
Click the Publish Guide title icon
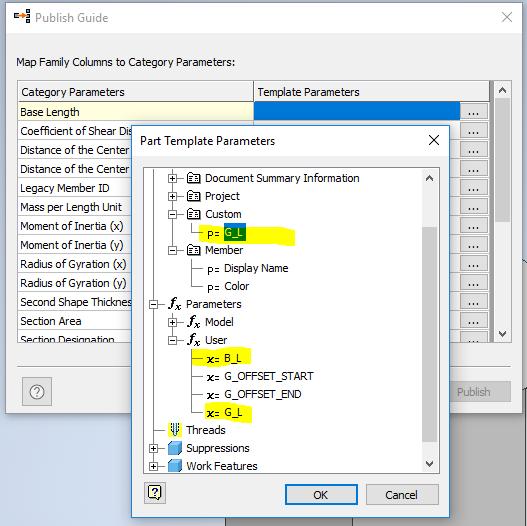[22, 17]
